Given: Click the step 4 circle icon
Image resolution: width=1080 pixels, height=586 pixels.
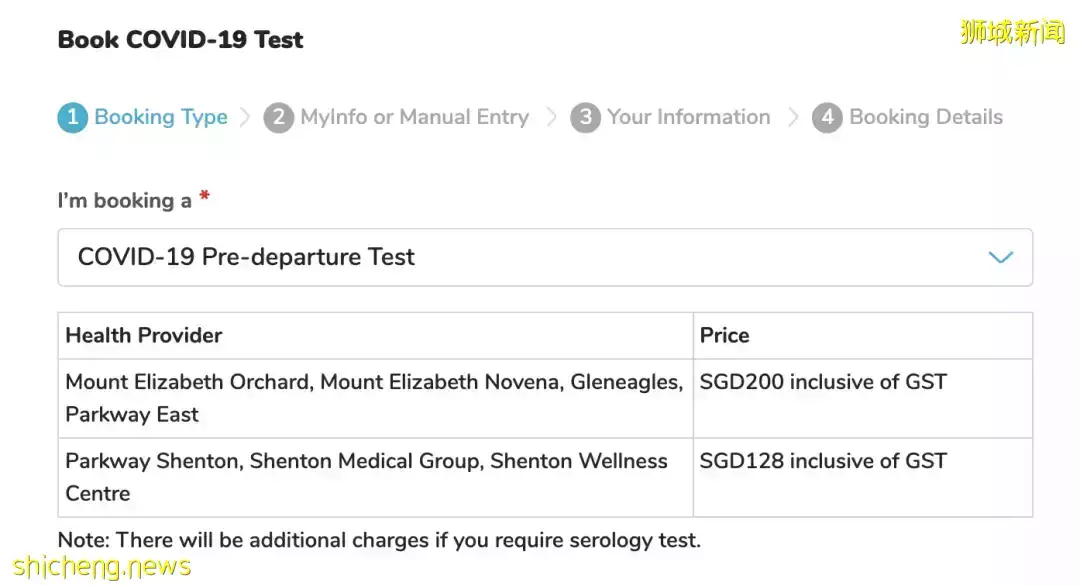Looking at the screenshot, I should [827, 118].
